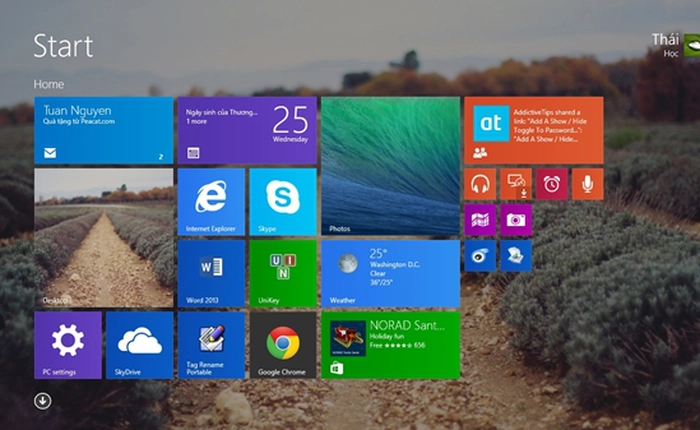Click the Thái user account name
Viewport: 700px width, 430px height.
665,40
